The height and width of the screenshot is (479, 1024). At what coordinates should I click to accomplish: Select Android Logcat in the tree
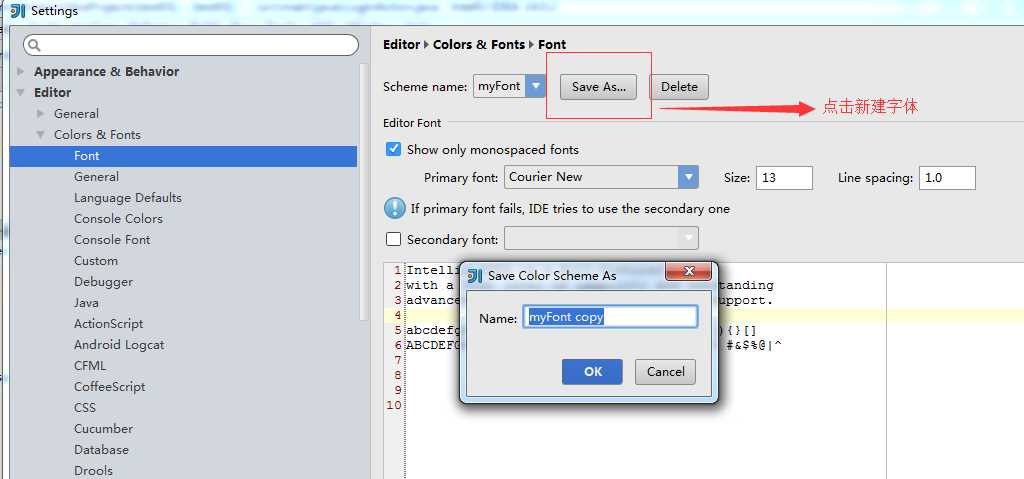point(119,344)
